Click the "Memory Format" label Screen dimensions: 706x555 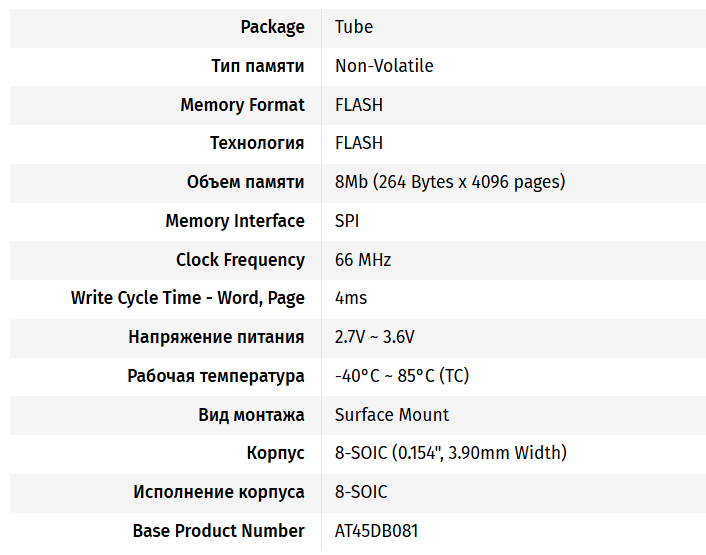242,105
